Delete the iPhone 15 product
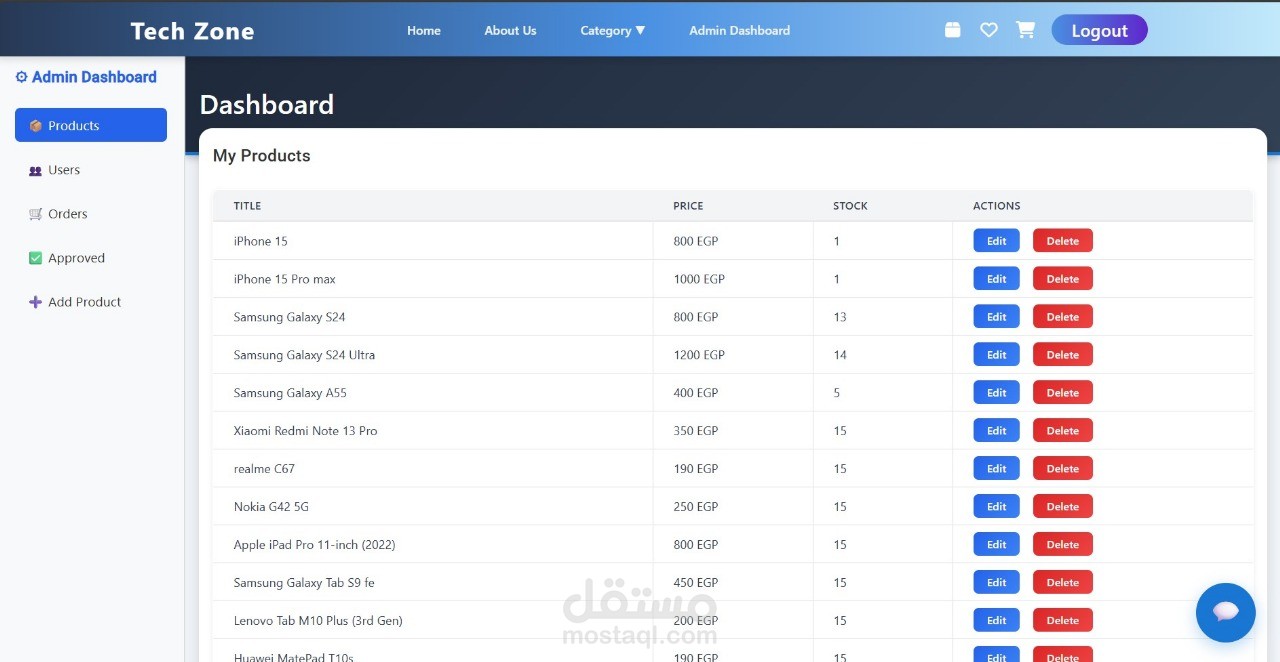 (1062, 241)
